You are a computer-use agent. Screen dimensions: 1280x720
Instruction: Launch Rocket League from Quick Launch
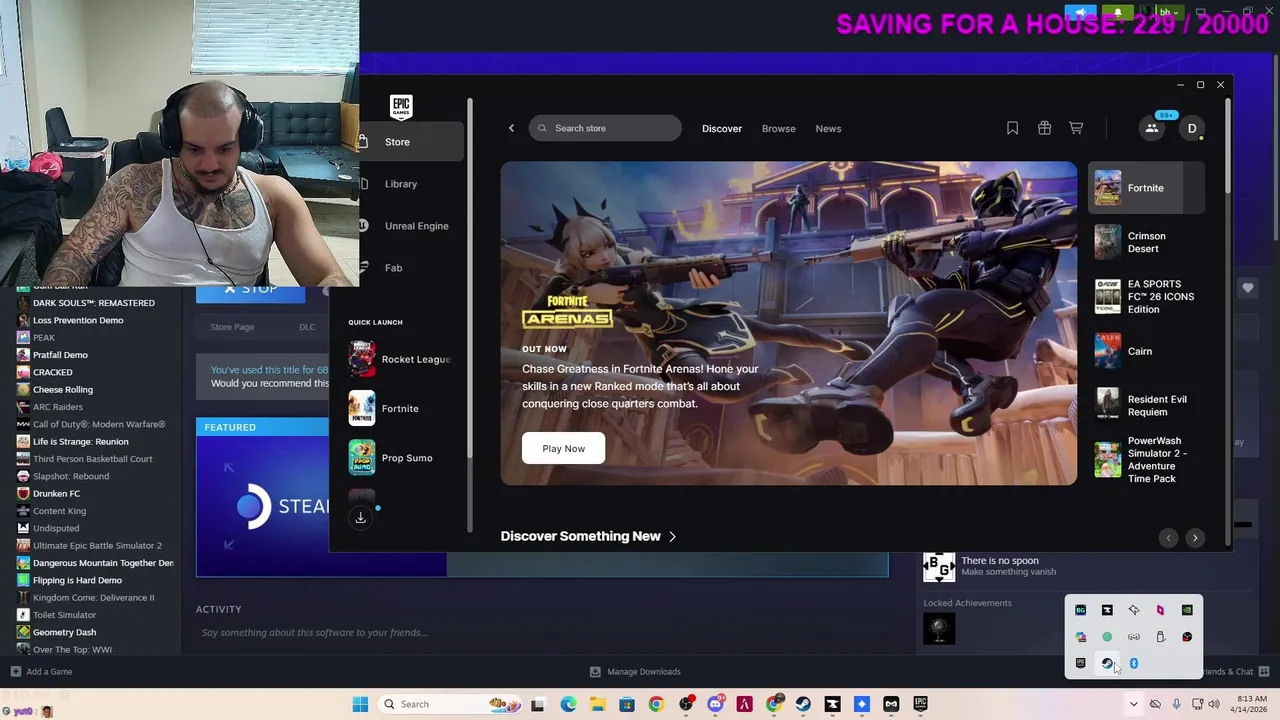pos(399,359)
